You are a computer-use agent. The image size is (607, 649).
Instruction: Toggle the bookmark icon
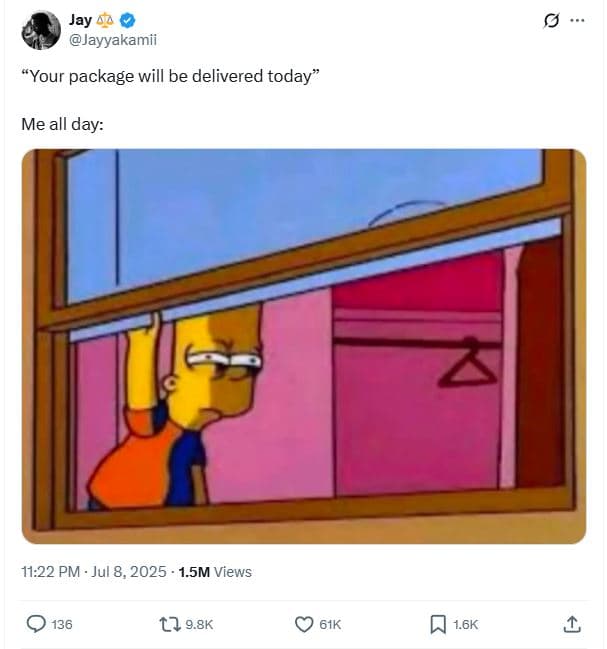tap(438, 624)
